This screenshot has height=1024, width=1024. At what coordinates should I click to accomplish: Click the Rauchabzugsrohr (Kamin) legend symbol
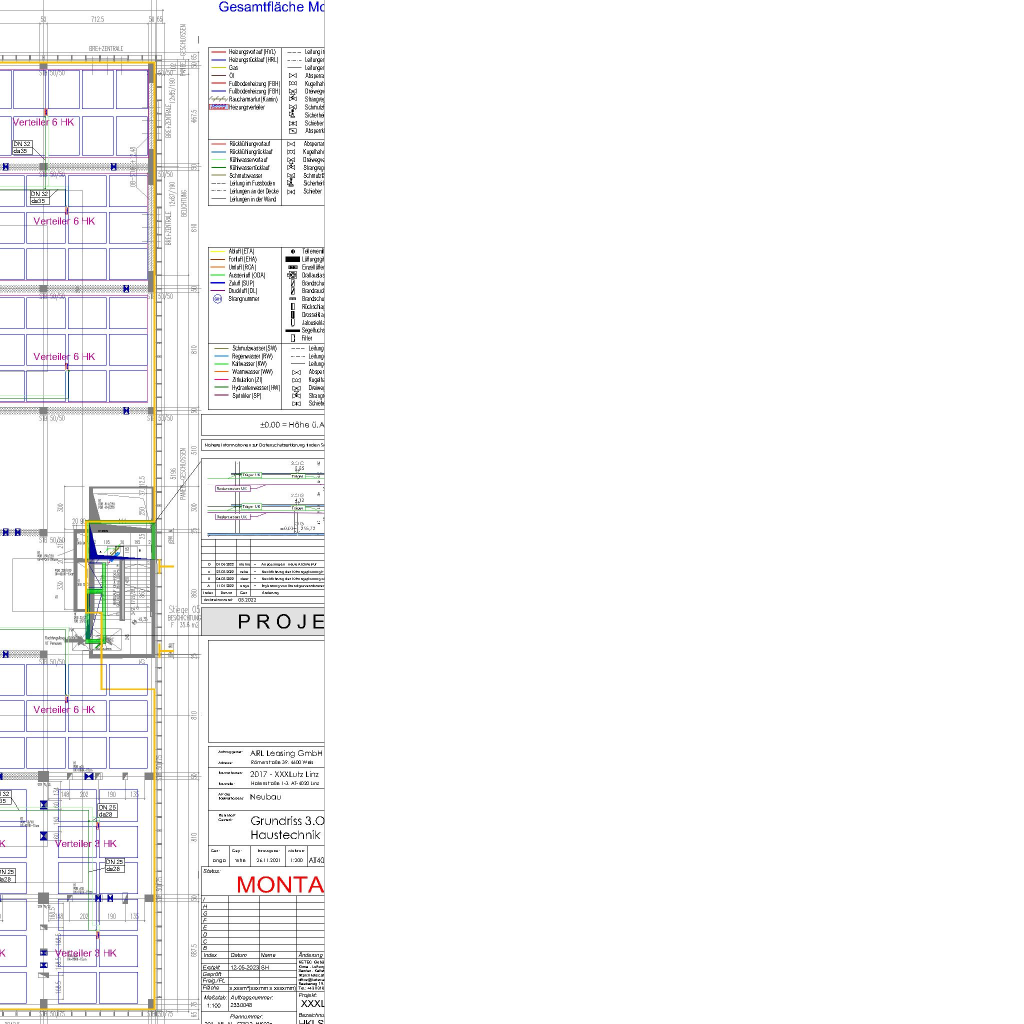tap(218, 99)
